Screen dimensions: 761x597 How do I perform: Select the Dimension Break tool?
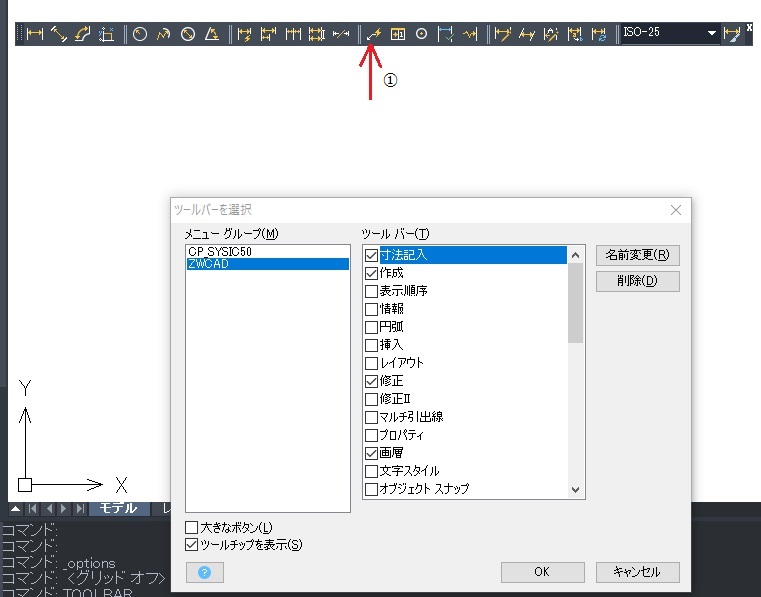coord(341,34)
